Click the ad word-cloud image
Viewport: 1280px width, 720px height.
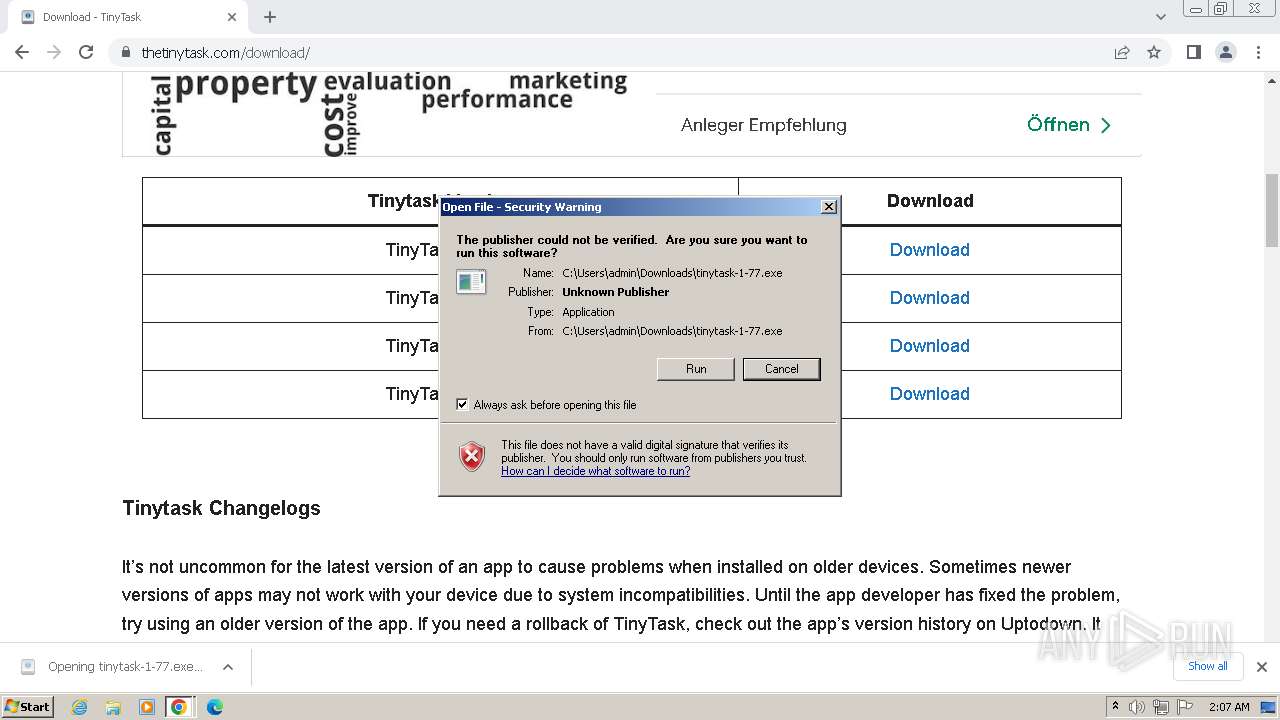(390, 114)
